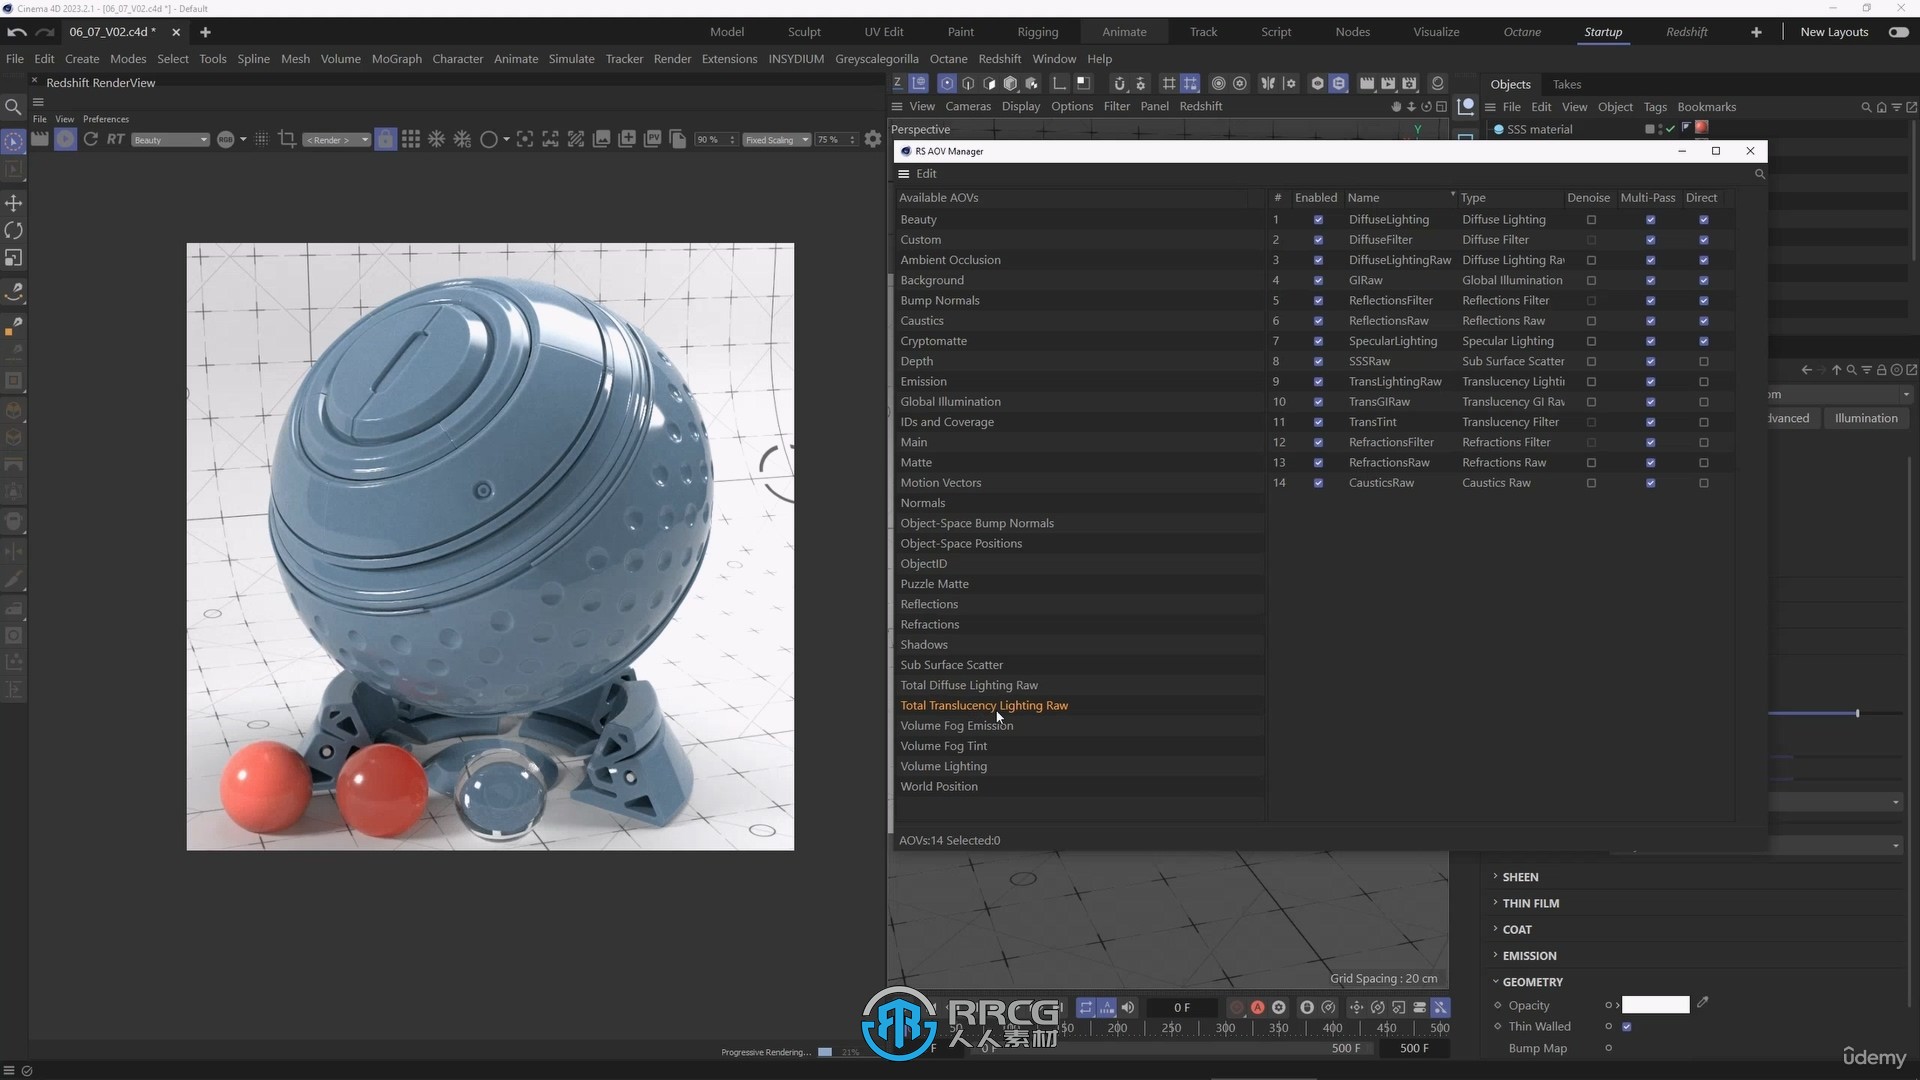The height and width of the screenshot is (1080, 1920).
Task: Search icon in RS AOV Manager
Action: coord(1759,174)
